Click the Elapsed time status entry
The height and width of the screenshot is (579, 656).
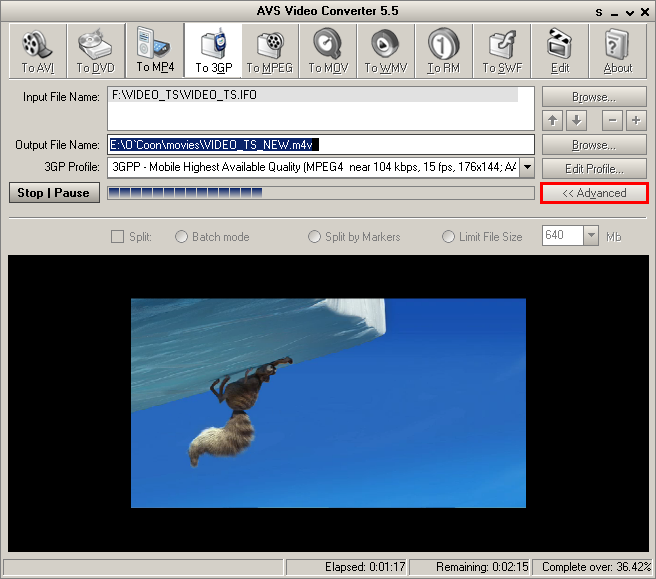pyautogui.click(x=346, y=567)
